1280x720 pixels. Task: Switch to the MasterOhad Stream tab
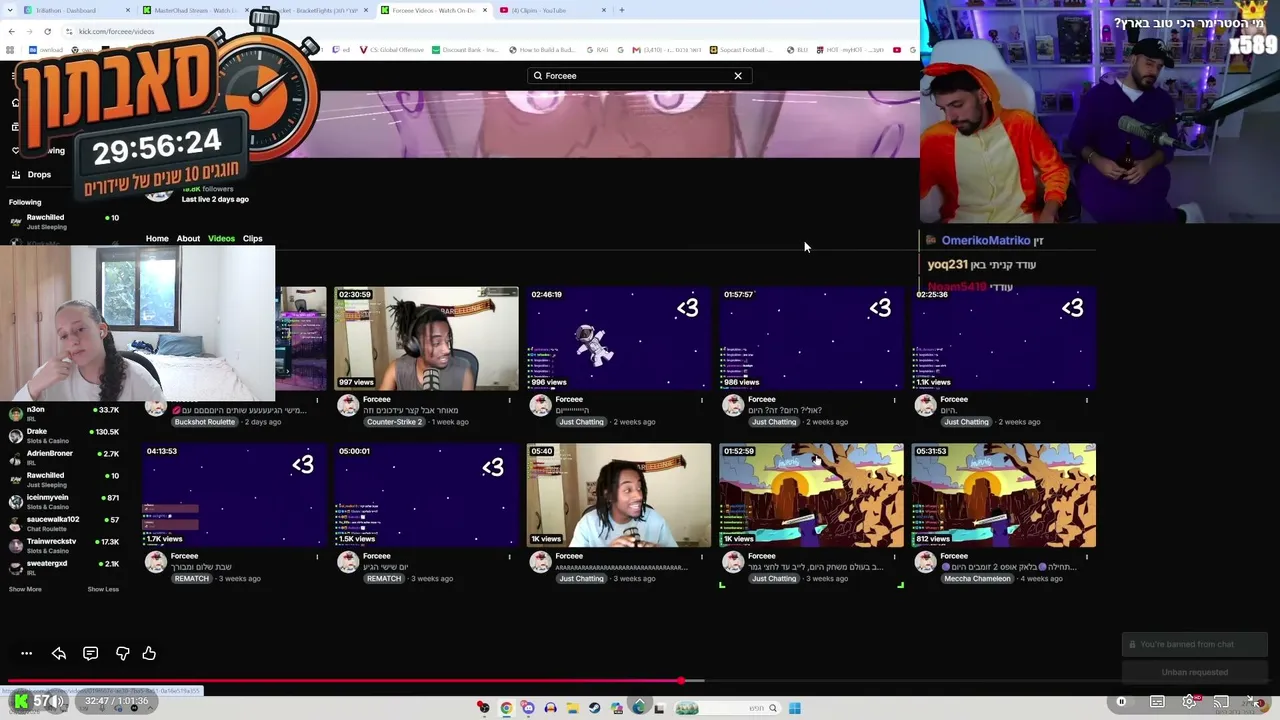pos(195,10)
